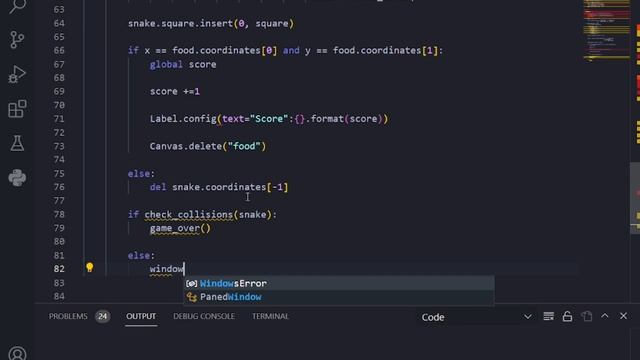Click the 'Label.config' text on line 71

183,119
